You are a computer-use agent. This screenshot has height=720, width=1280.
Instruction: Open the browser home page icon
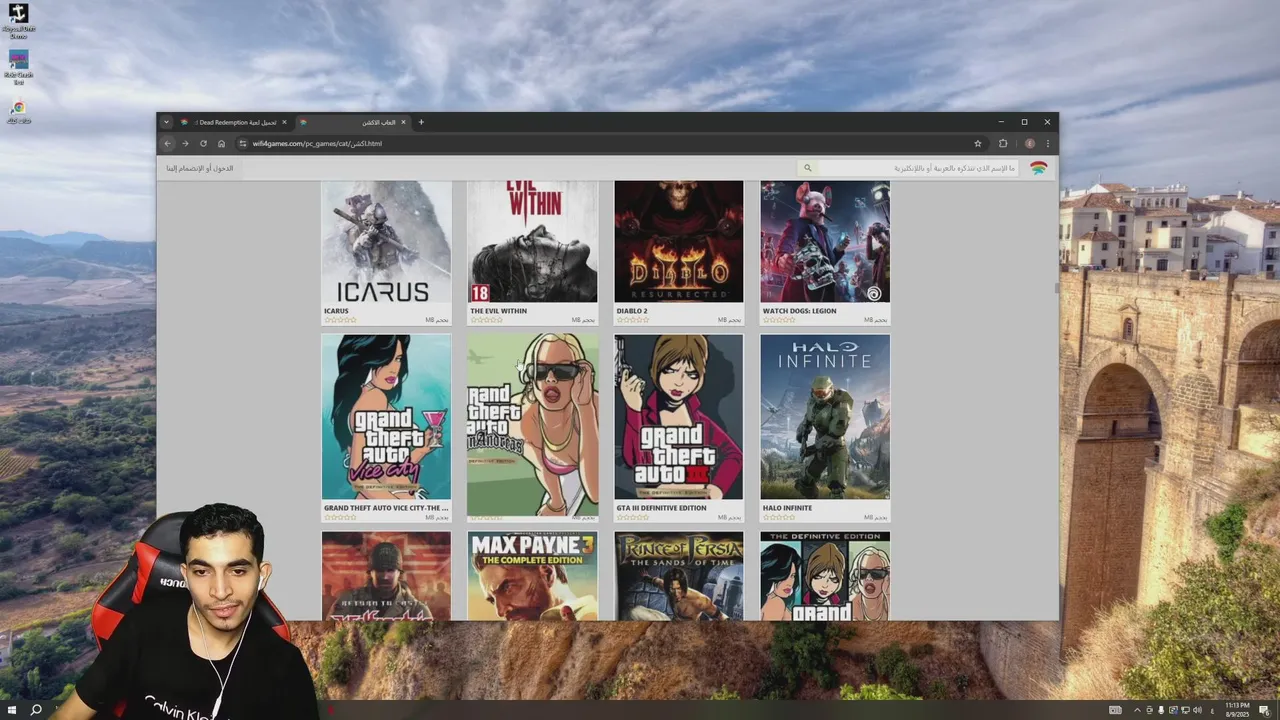click(x=221, y=143)
